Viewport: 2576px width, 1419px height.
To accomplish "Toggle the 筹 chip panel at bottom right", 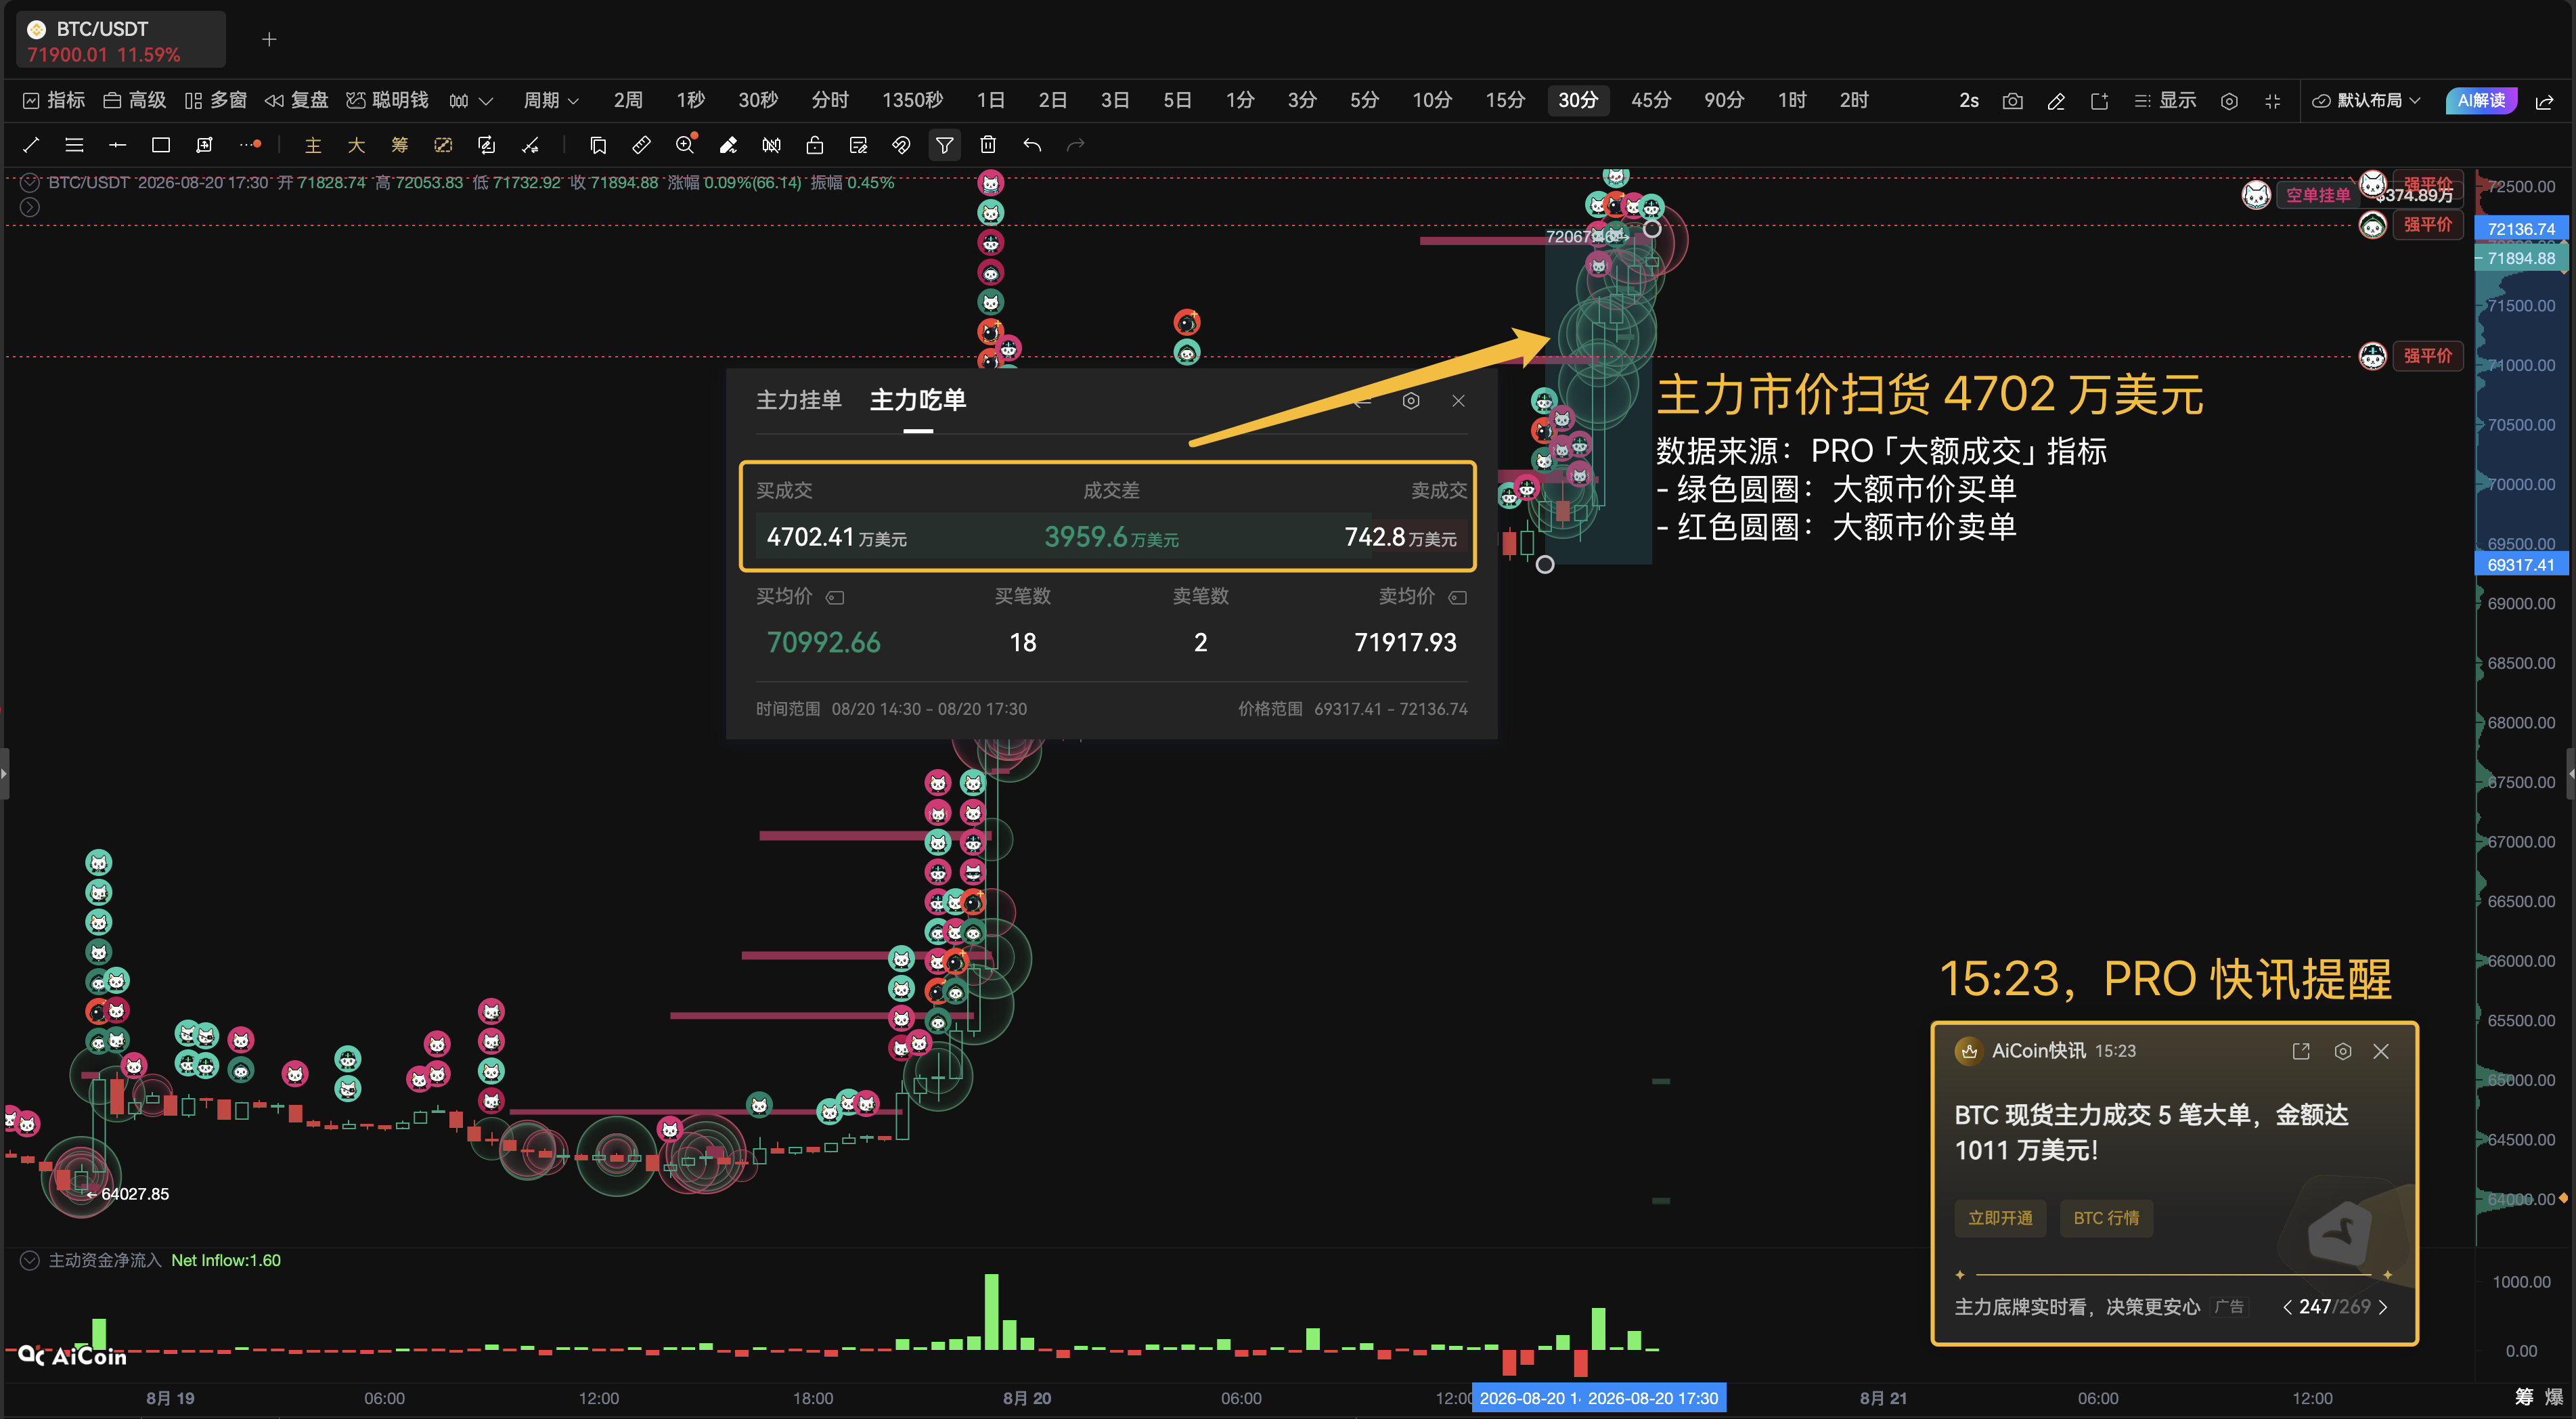I will 2524,1397.
